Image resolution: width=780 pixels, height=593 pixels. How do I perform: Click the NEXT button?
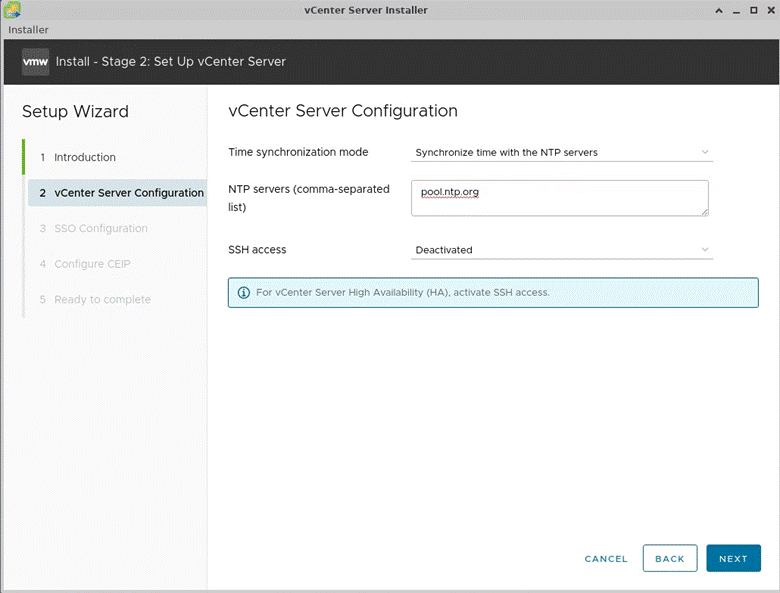[x=733, y=559]
